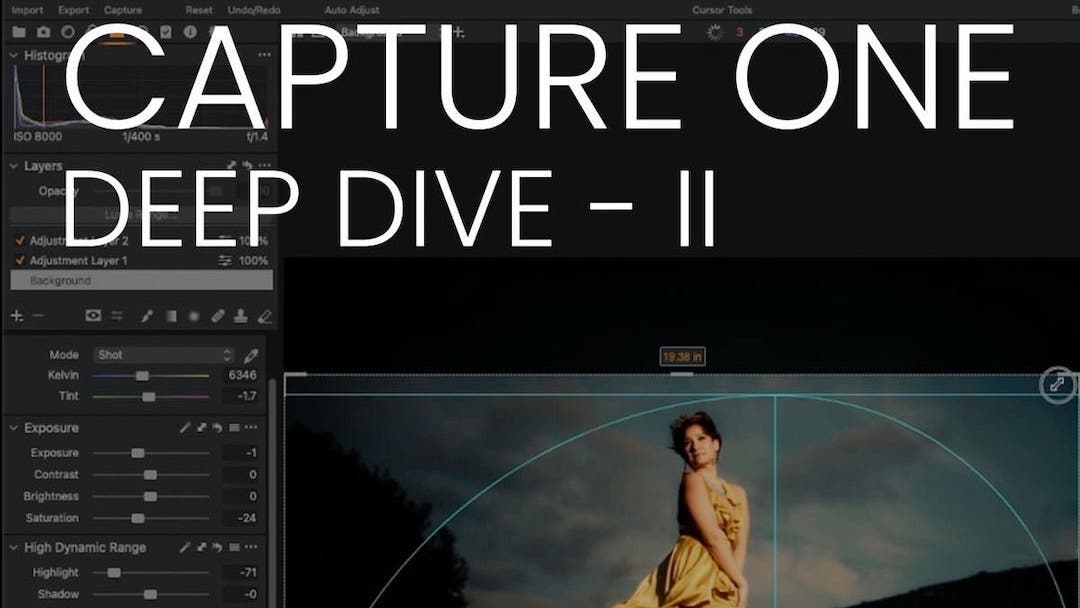Open Exposure panel three-dot menu
This screenshot has height=608, width=1080.
point(251,428)
